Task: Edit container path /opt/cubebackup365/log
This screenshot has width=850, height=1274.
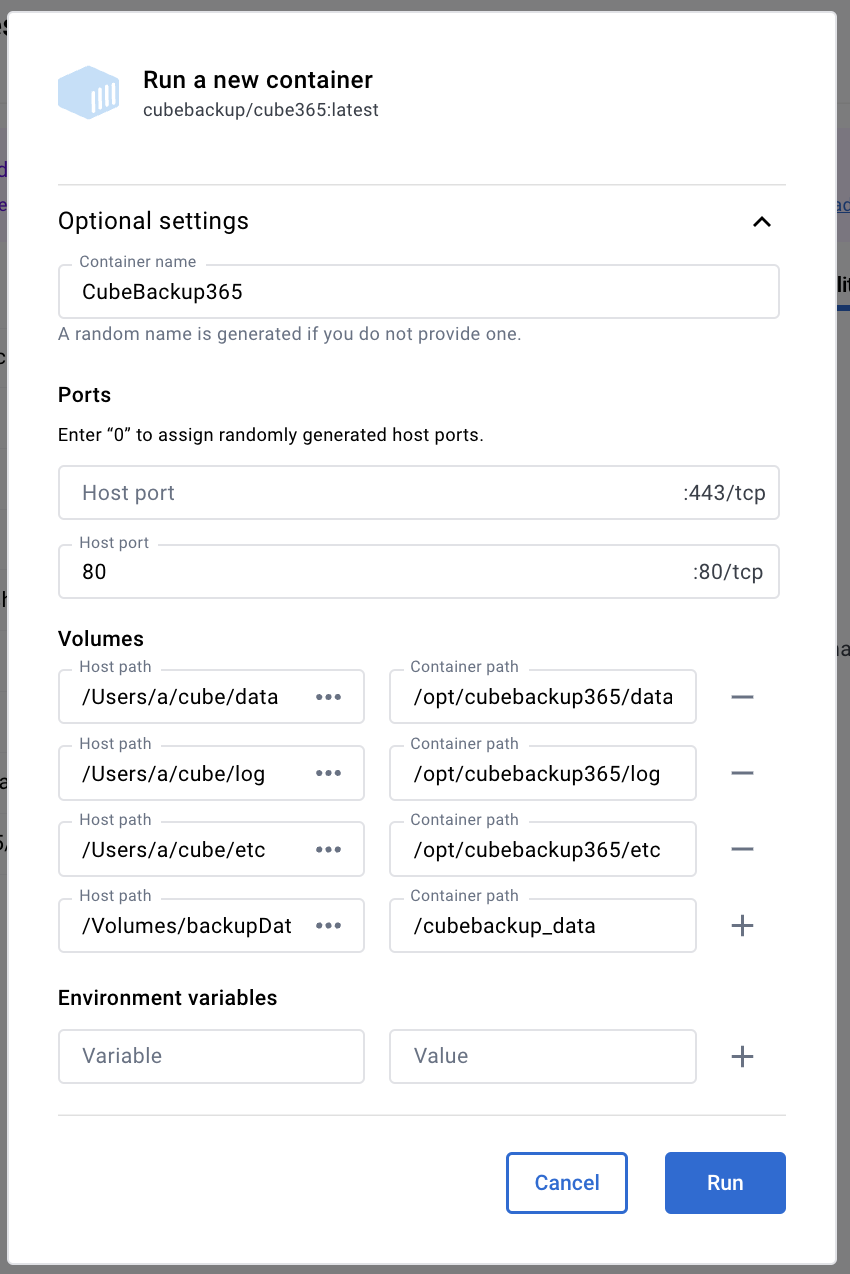Action: click(x=543, y=773)
